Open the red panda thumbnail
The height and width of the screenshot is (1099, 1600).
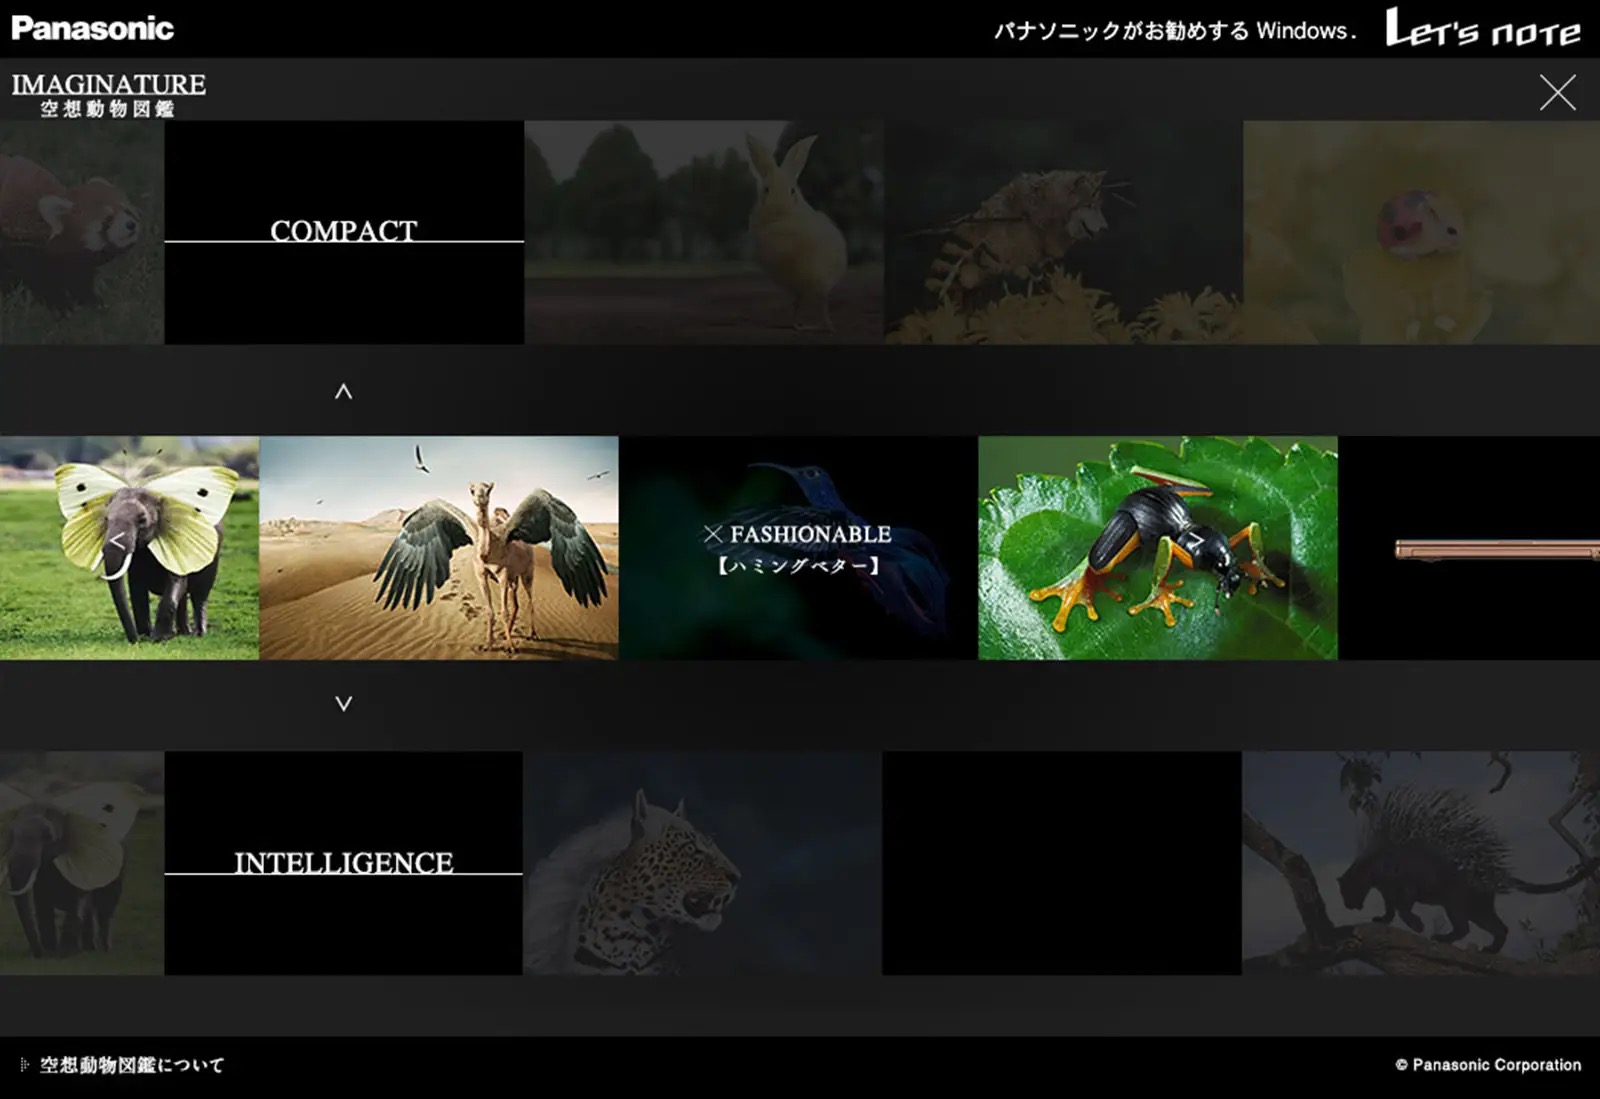(81, 233)
